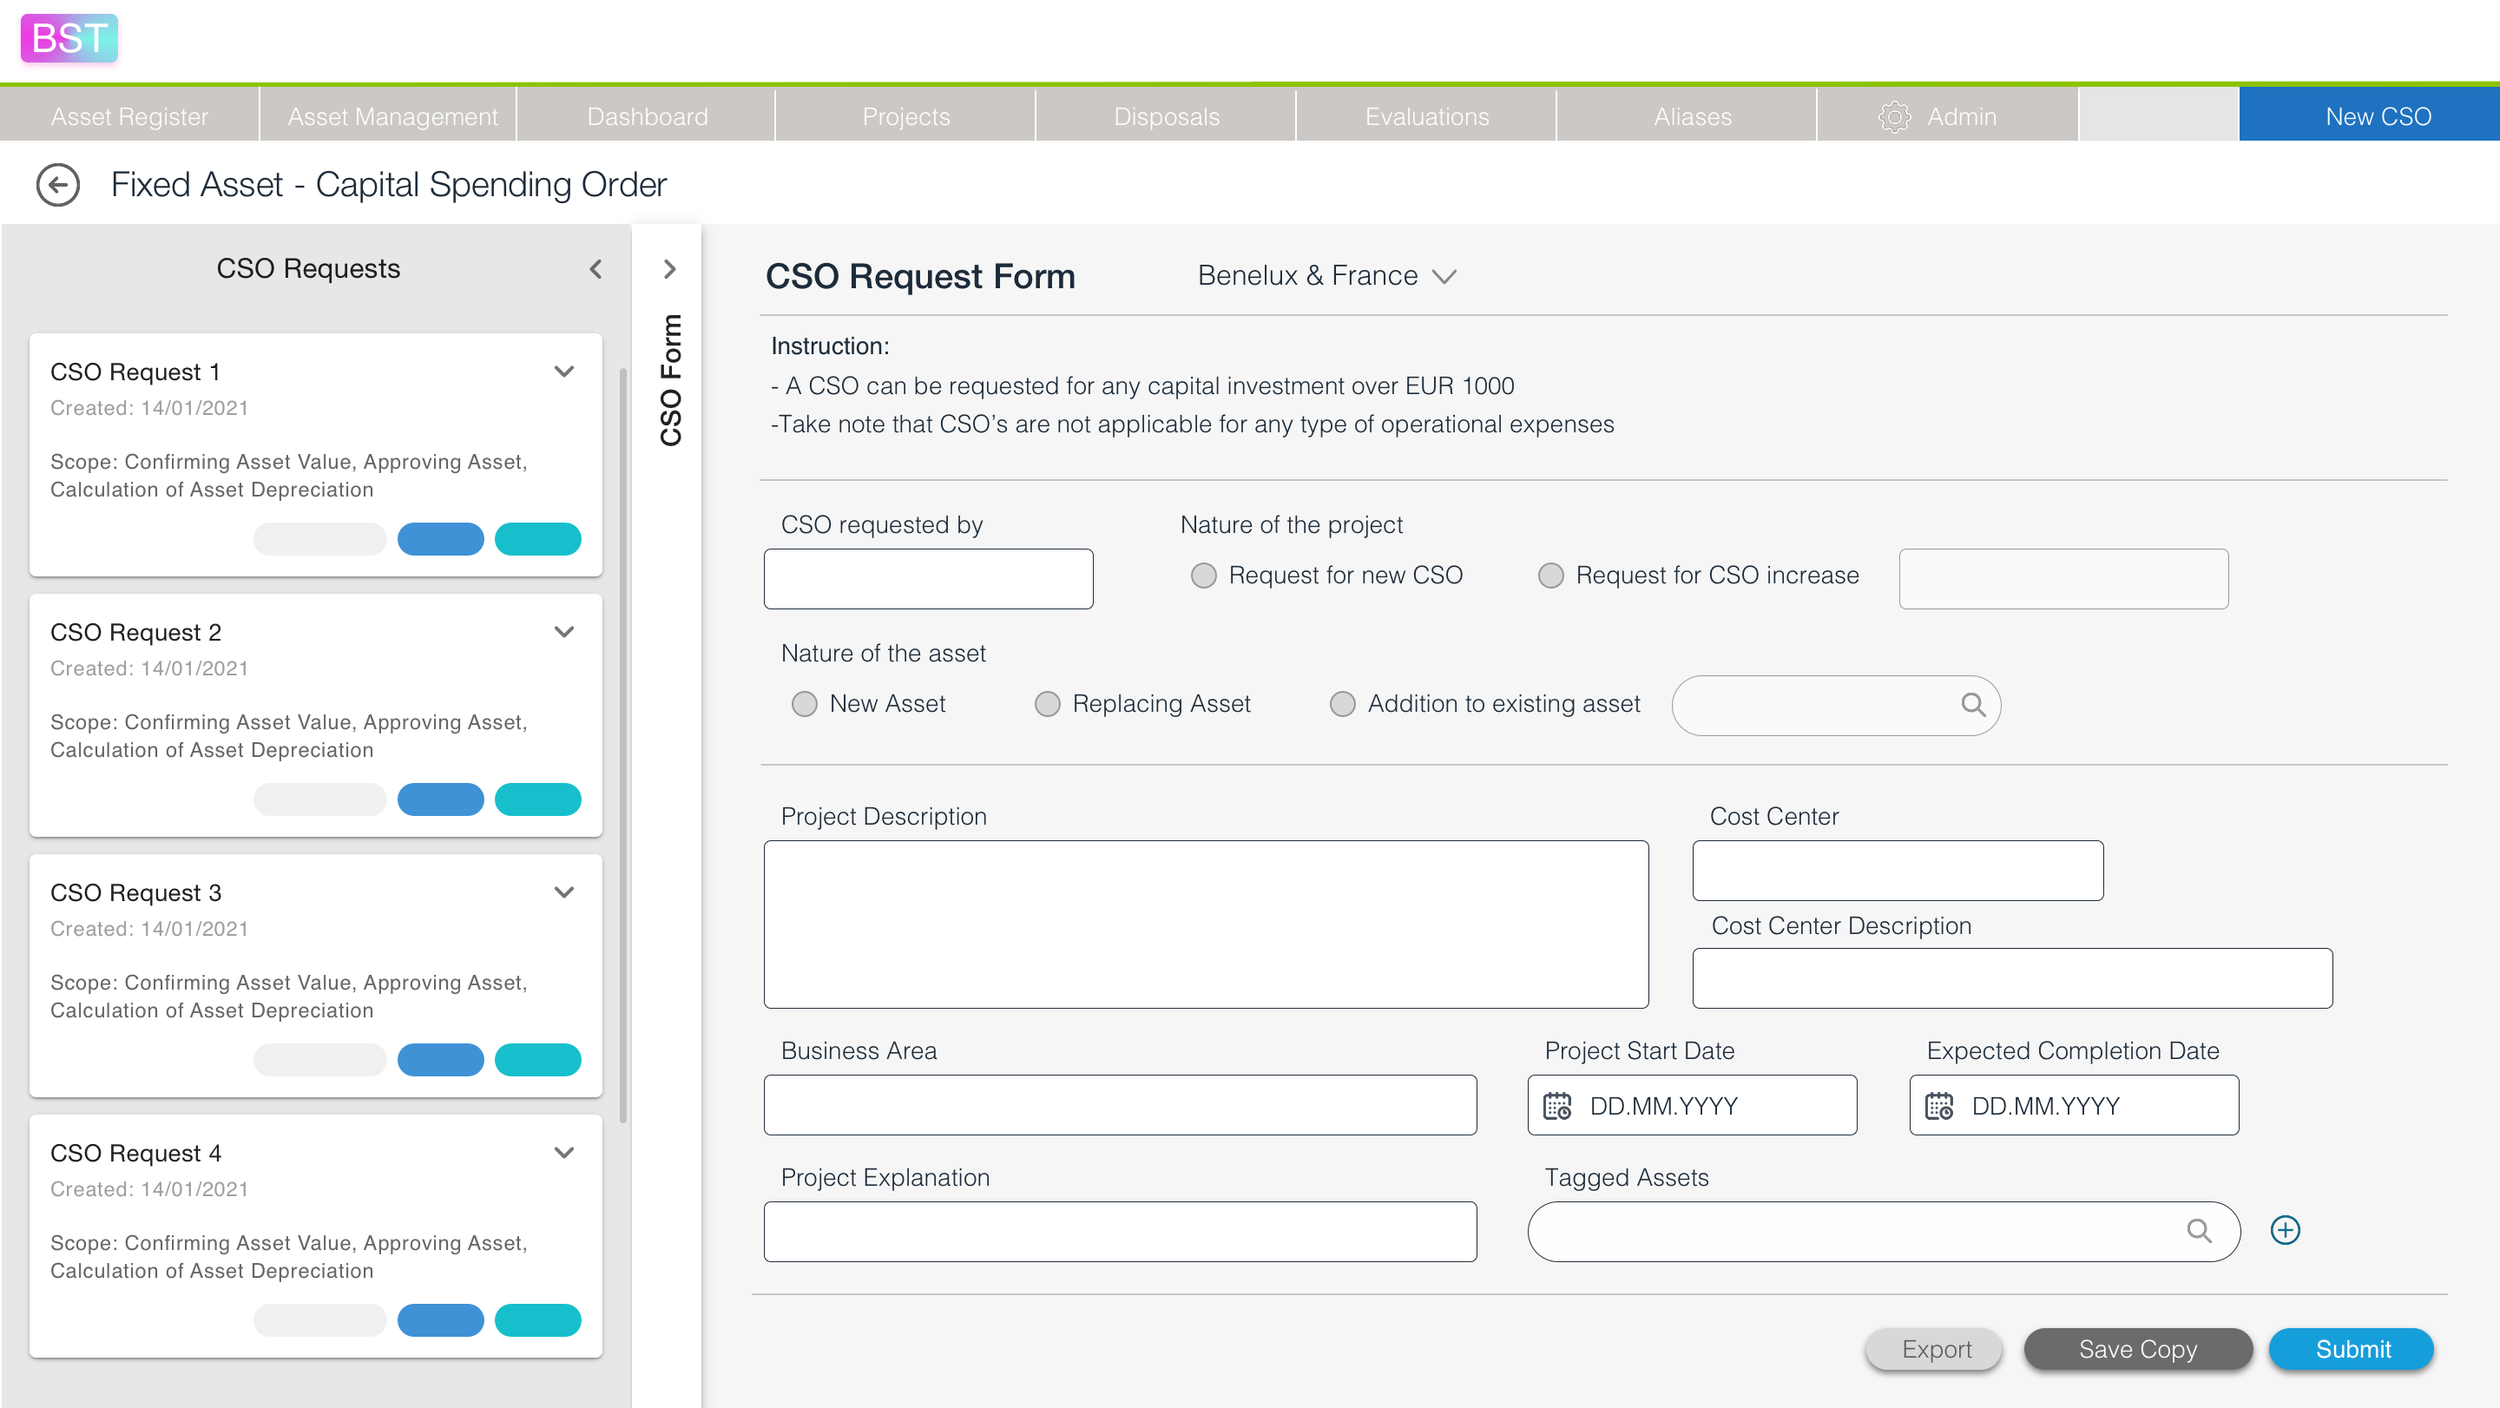2500x1408 pixels.
Task: Click the search icon beside asset nature options
Action: [1974, 705]
